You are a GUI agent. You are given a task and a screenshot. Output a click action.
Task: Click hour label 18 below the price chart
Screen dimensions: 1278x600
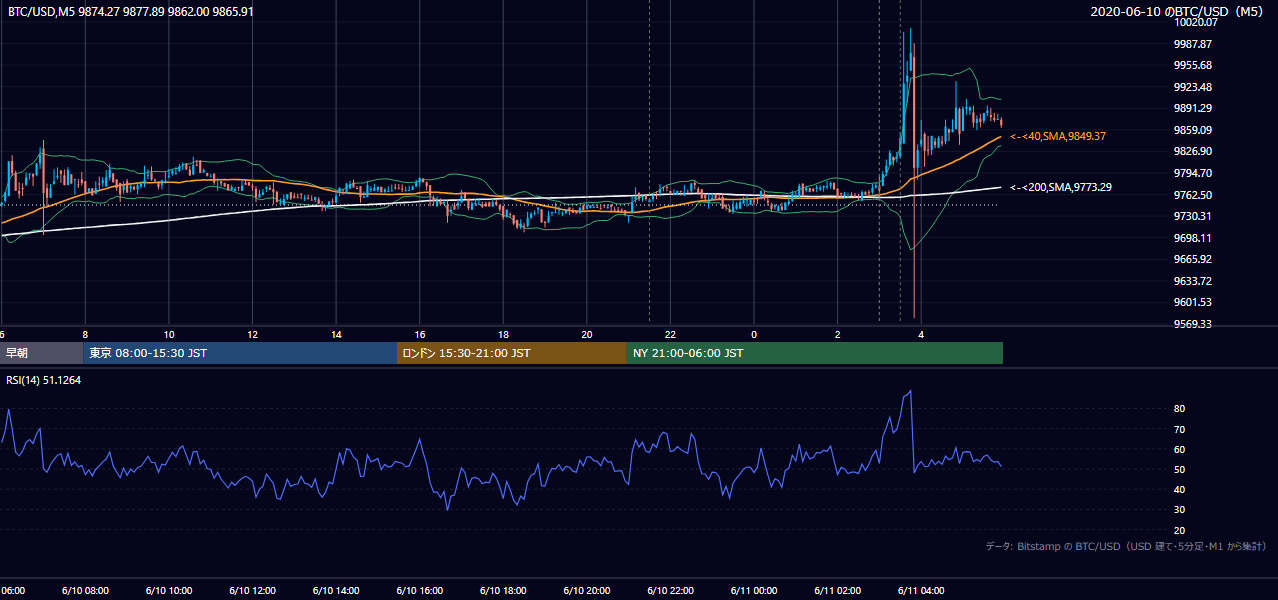point(504,334)
